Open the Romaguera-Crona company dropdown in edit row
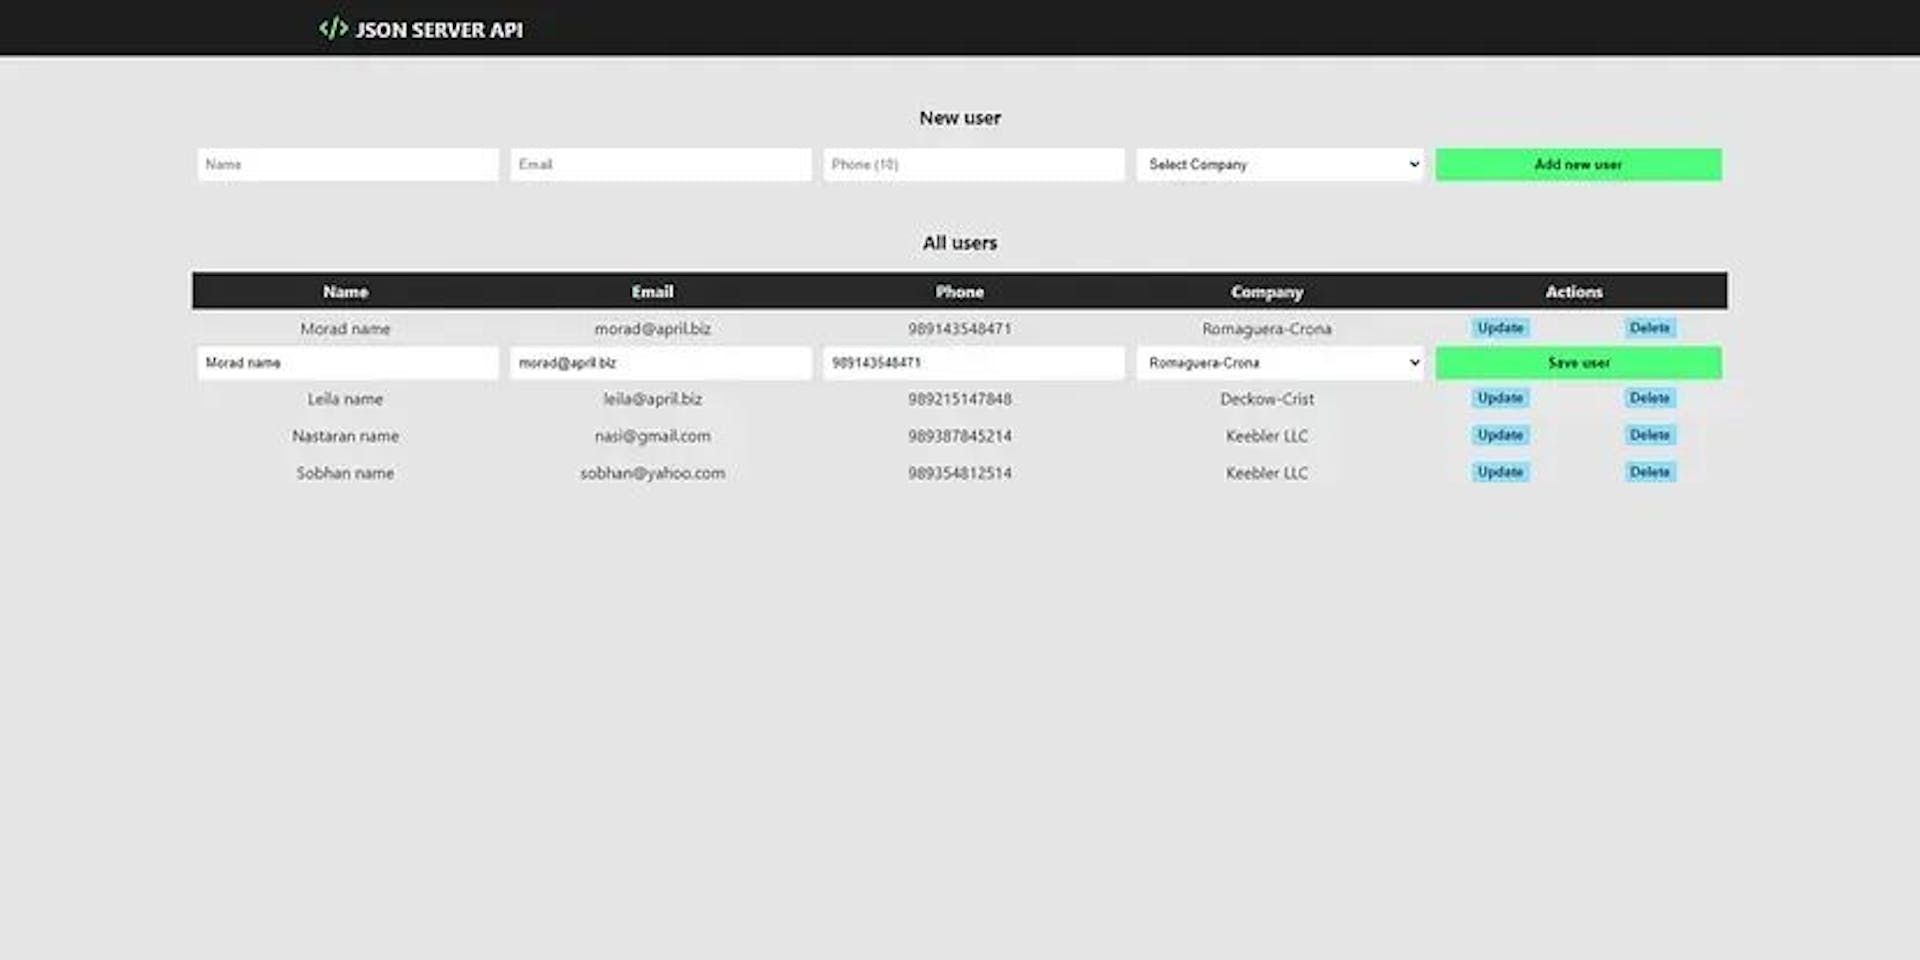 click(1279, 362)
